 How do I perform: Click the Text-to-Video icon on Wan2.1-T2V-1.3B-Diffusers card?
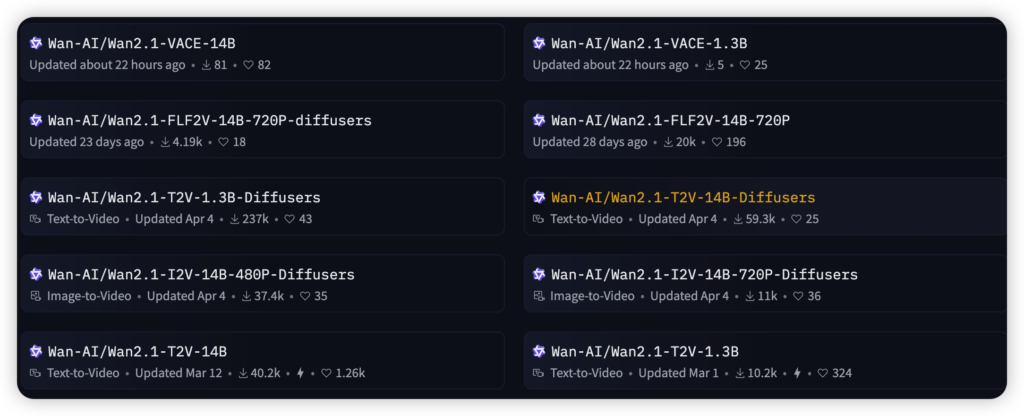click(x=36, y=219)
